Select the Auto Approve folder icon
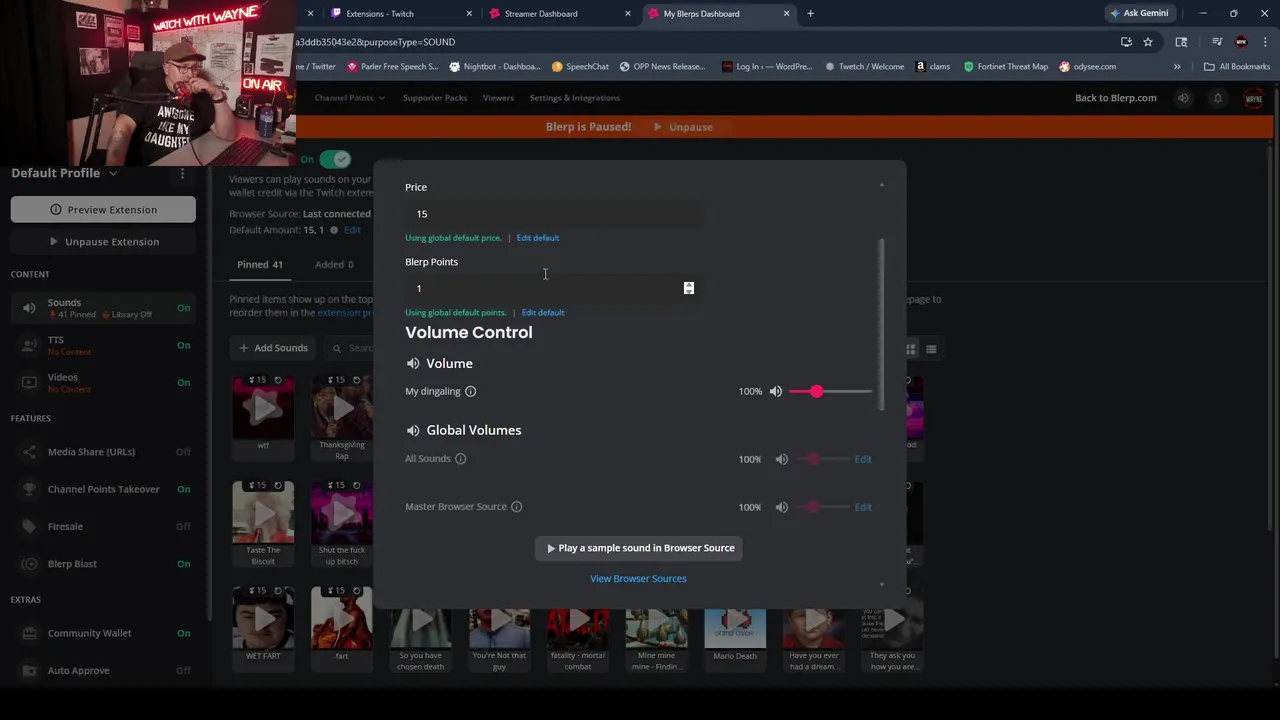This screenshot has width=1280, height=720. click(29, 670)
